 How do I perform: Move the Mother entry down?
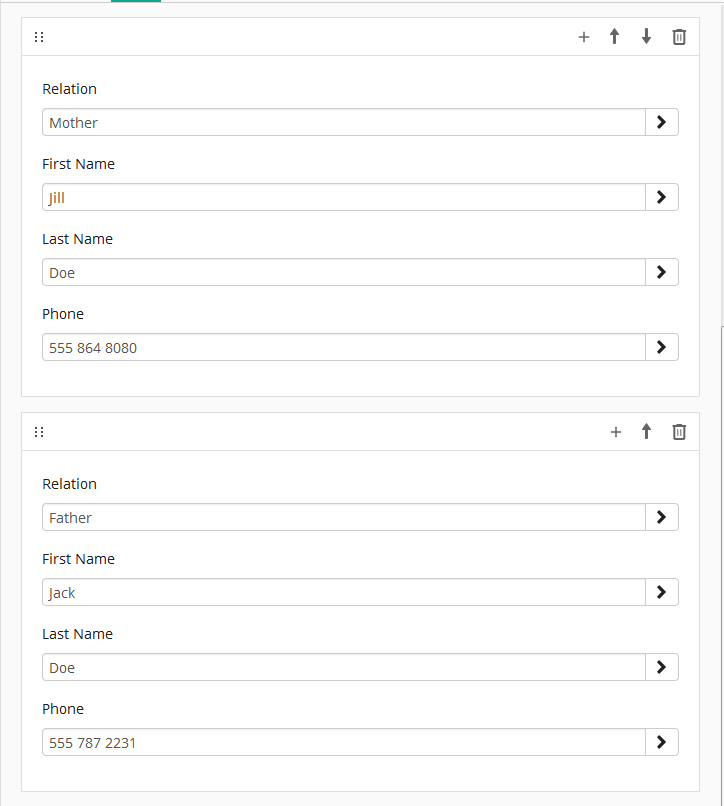(646, 36)
